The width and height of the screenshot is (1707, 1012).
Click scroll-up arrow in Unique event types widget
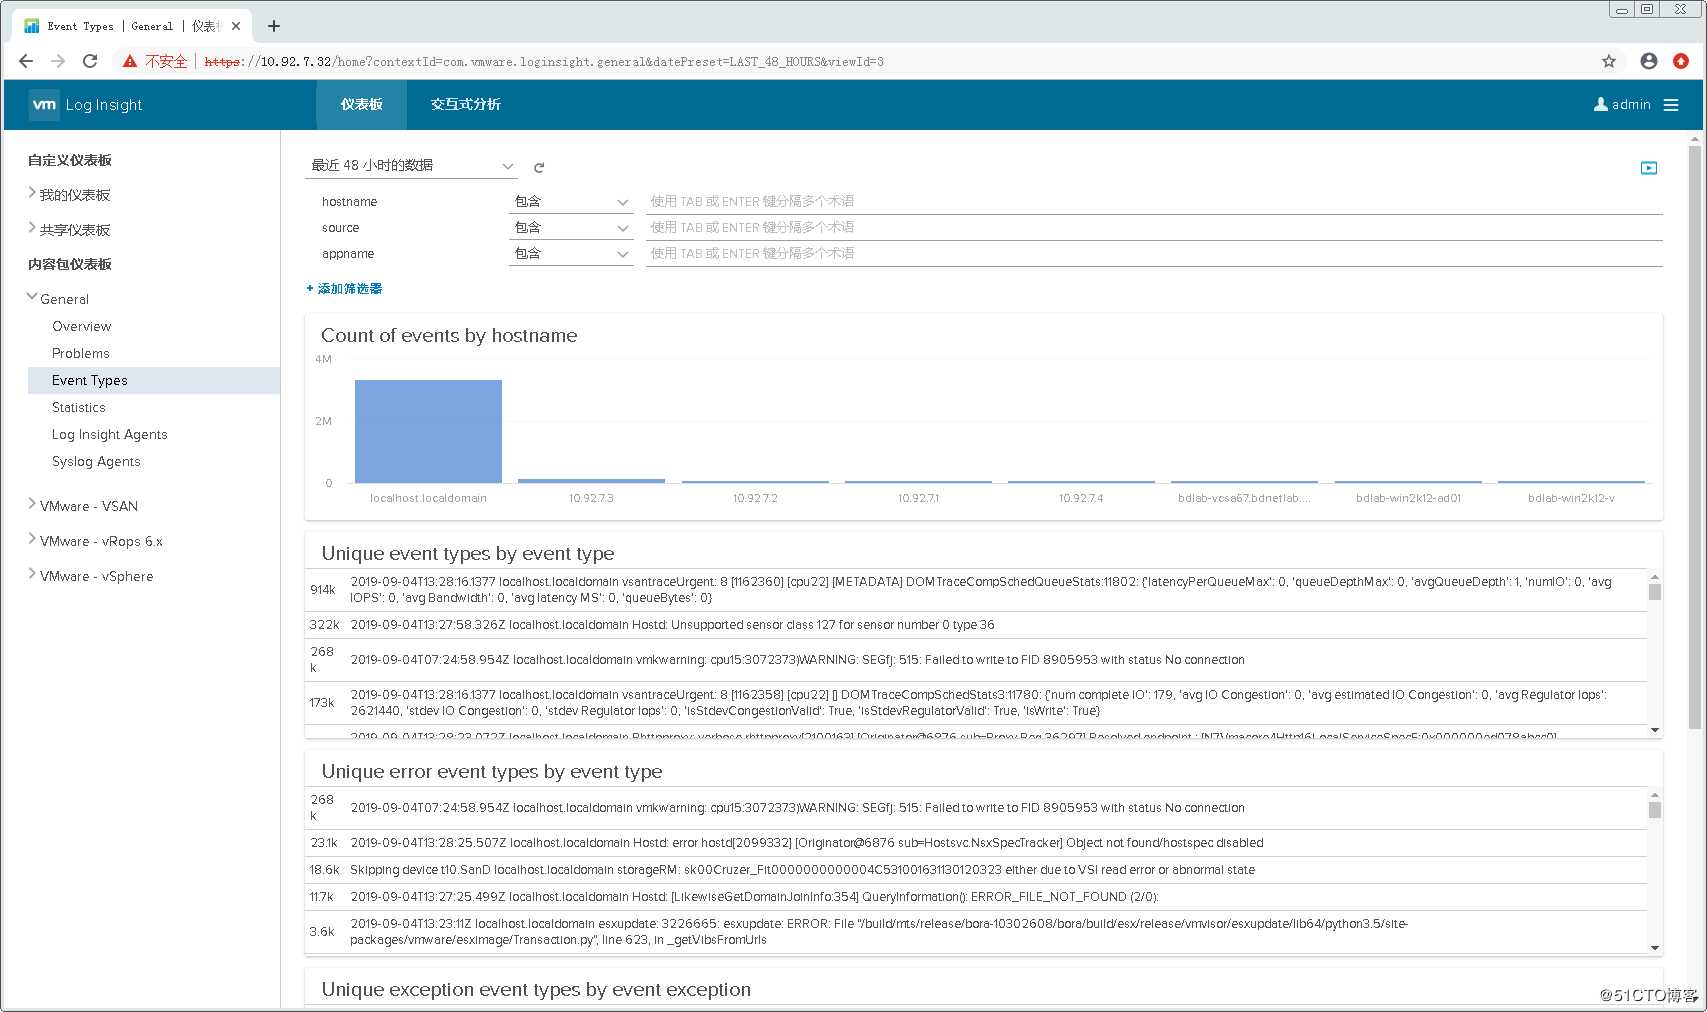point(1655,577)
